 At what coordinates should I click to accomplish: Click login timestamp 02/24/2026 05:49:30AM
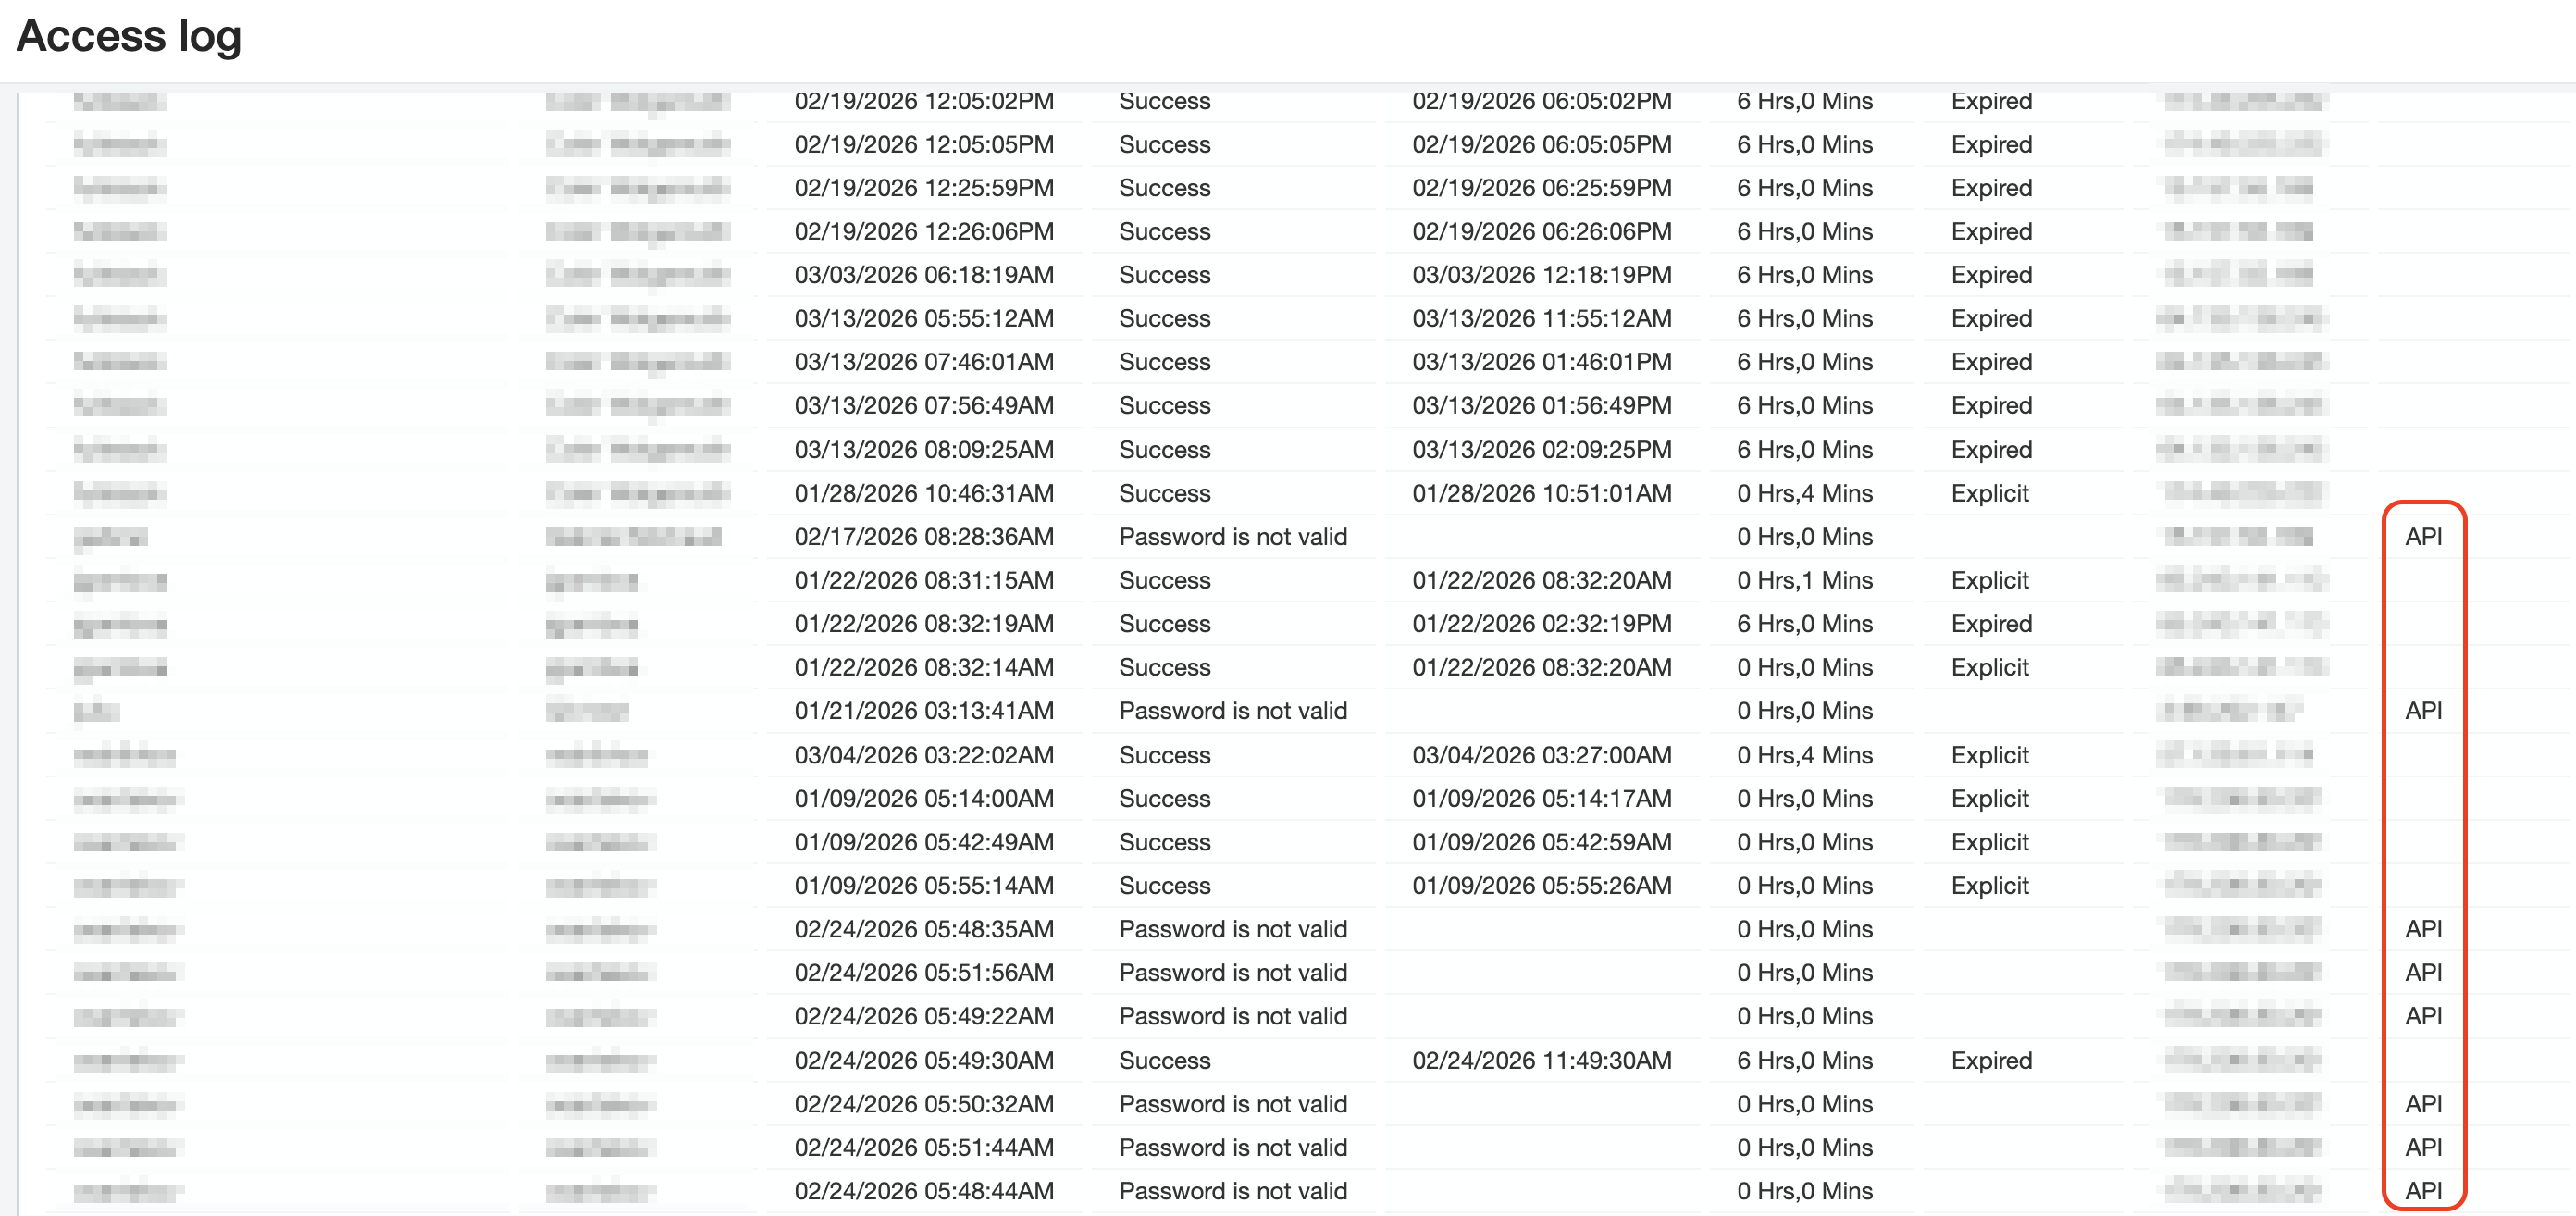pos(924,1060)
